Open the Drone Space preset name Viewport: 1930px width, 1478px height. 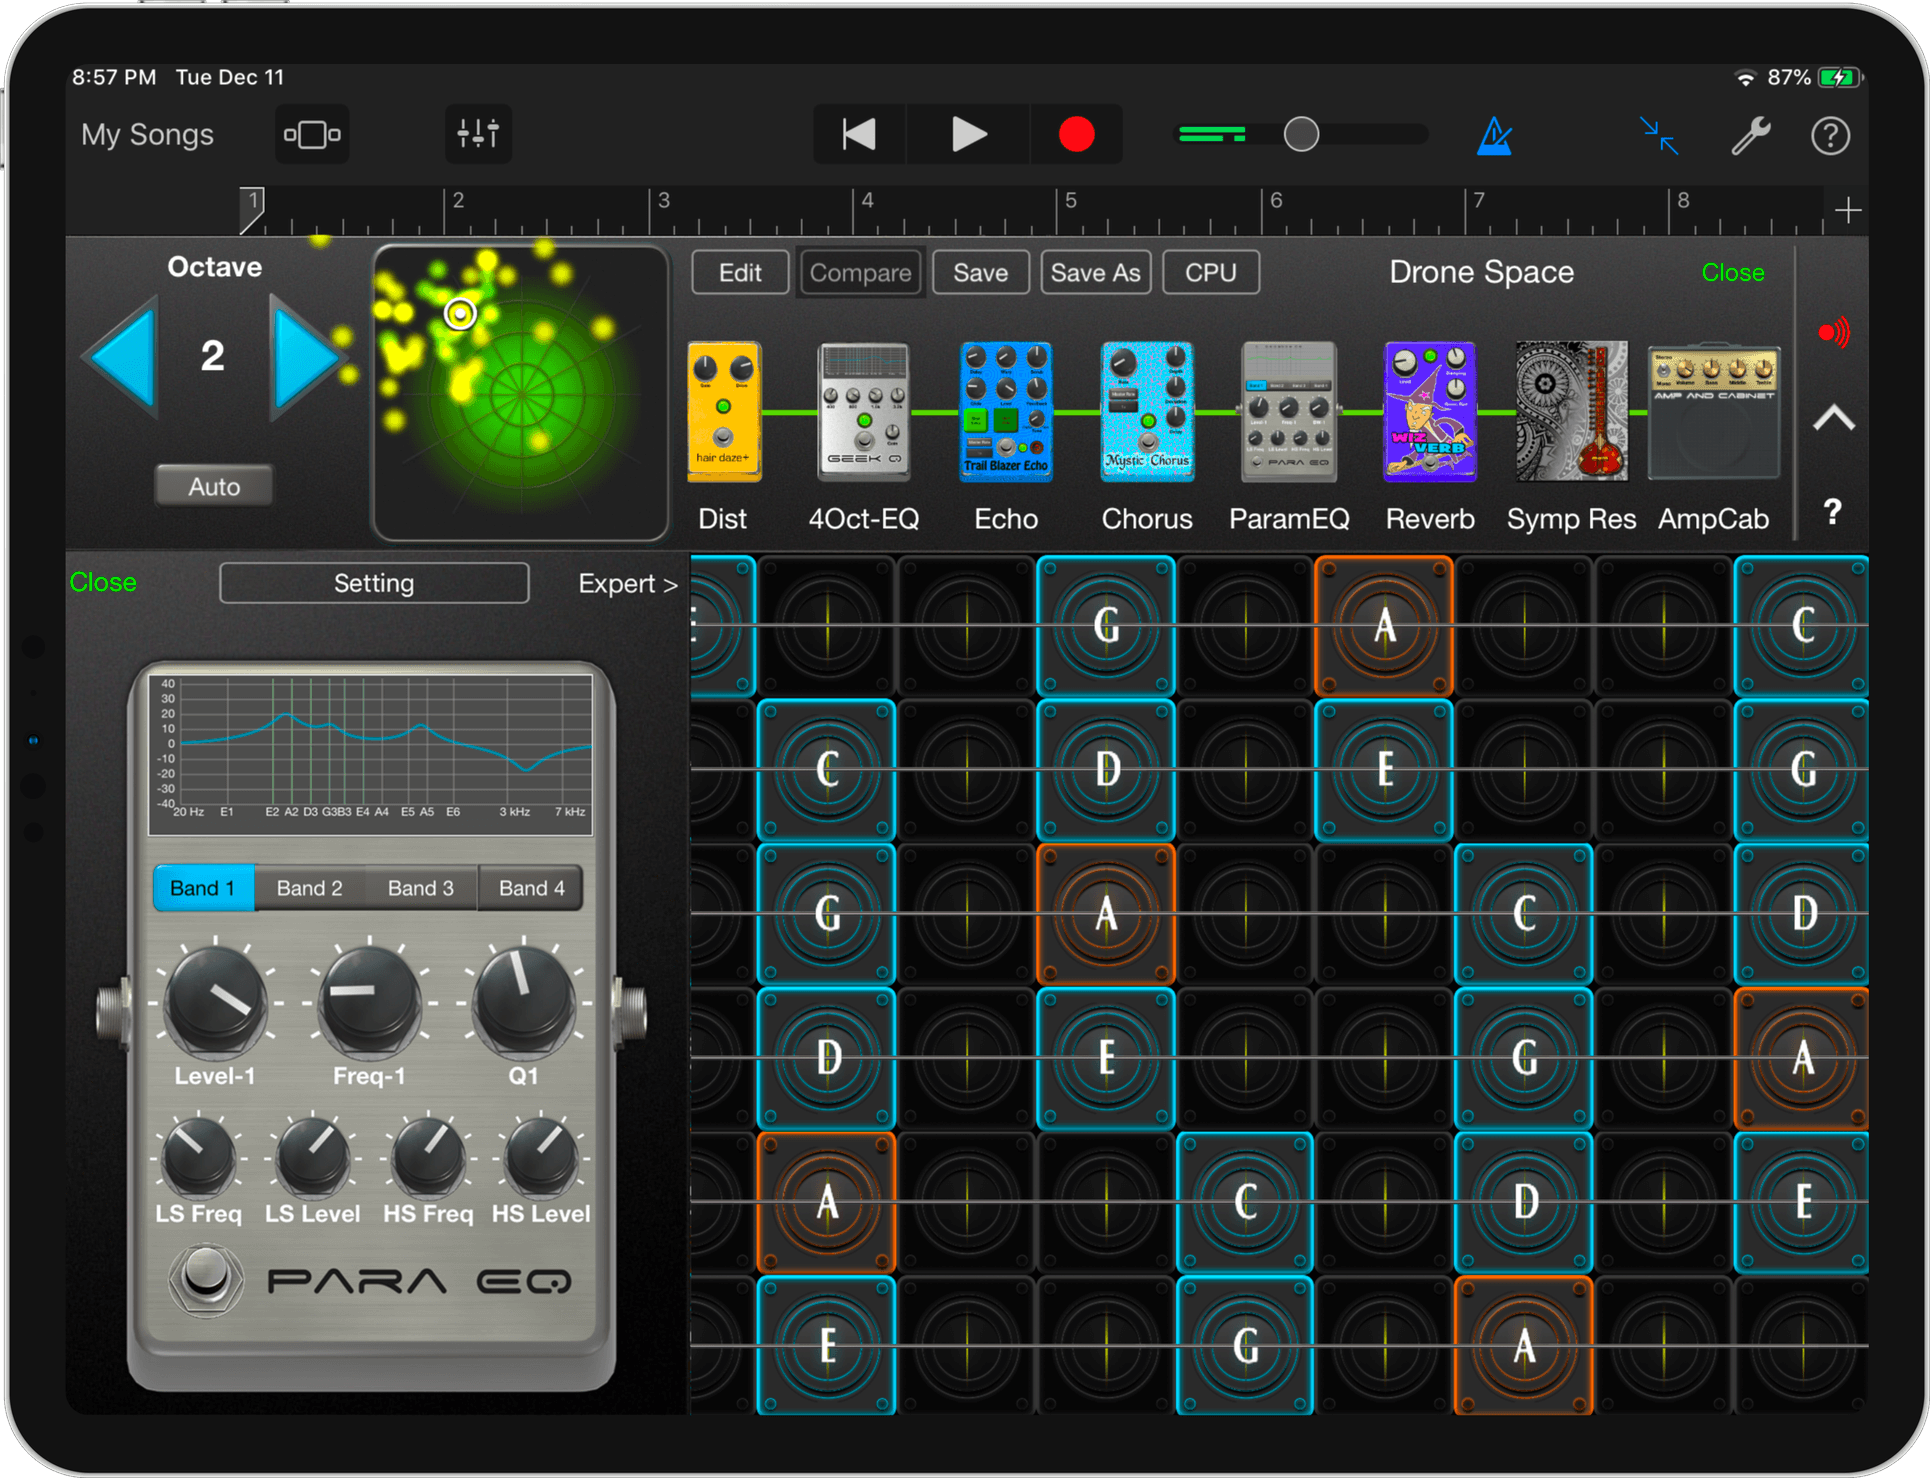click(x=1481, y=272)
